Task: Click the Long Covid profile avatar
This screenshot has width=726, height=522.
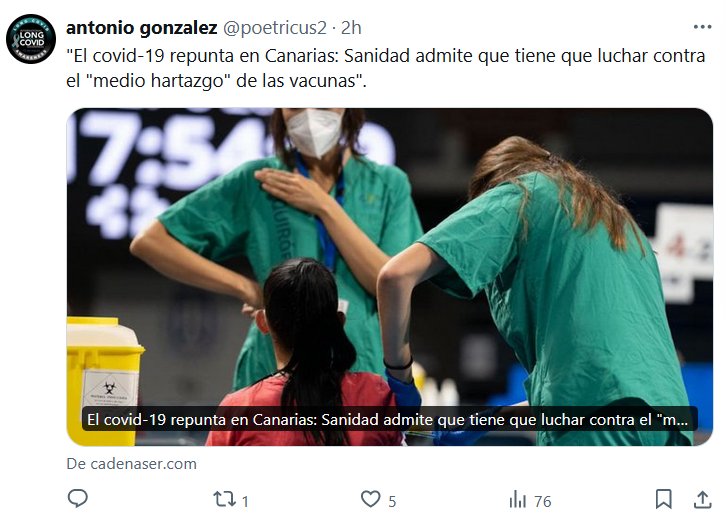Action: [x=31, y=39]
